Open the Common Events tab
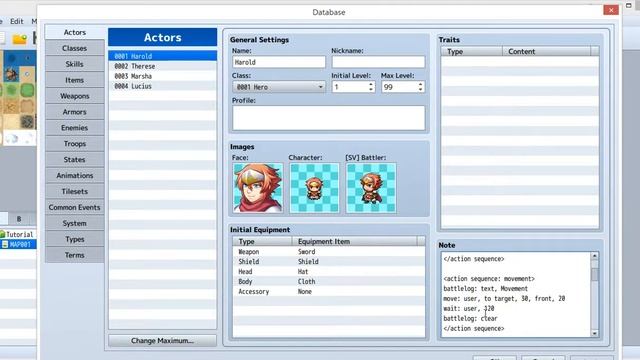This screenshot has width=640, height=360. 75,207
